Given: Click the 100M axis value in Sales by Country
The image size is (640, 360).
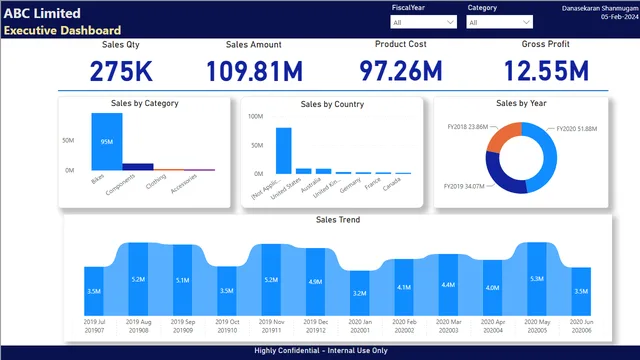Looking at the screenshot, I should (256, 116).
